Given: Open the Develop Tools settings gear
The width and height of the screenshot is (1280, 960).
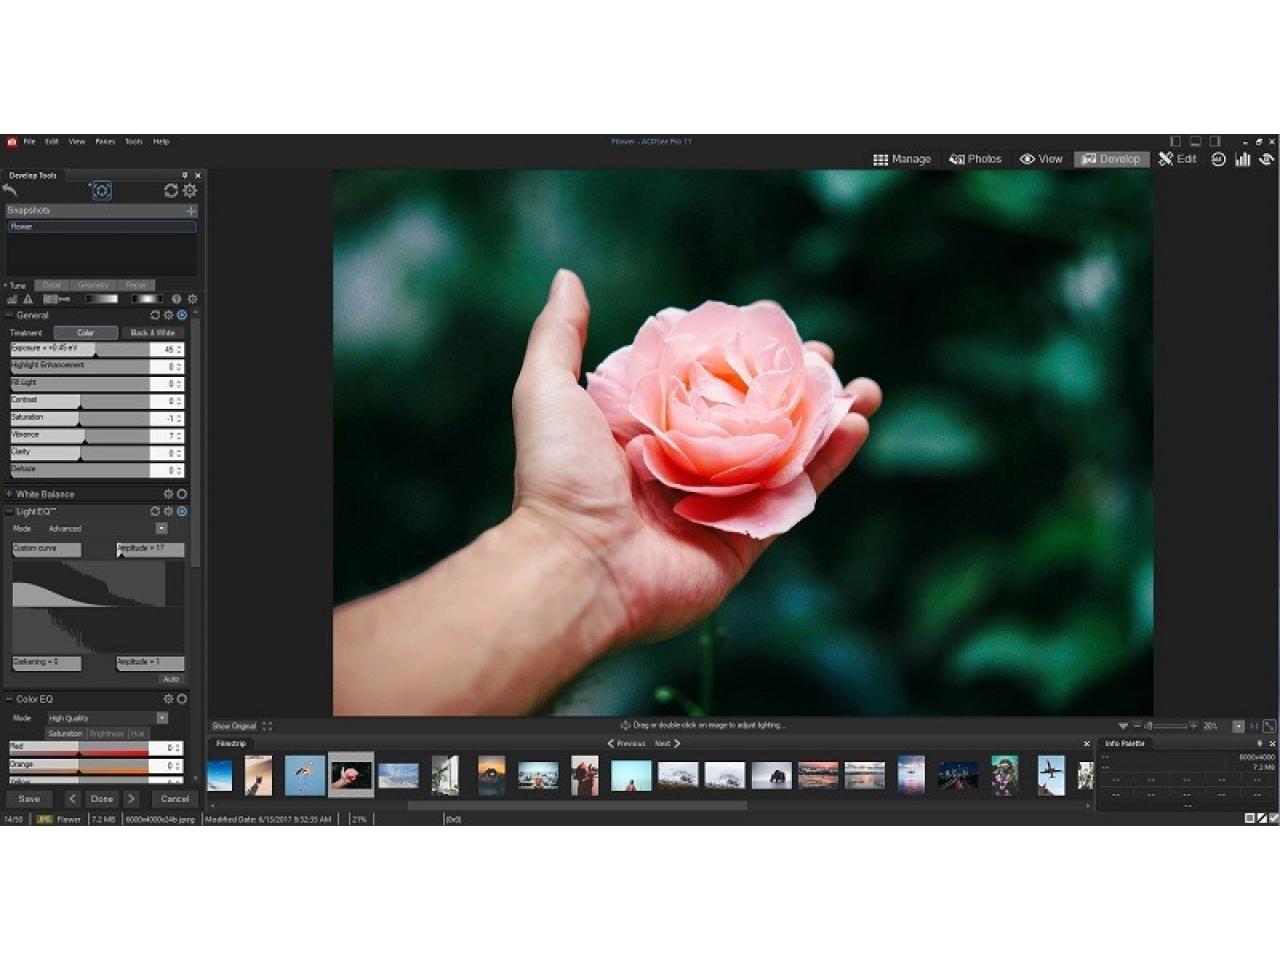Looking at the screenshot, I should pyautogui.click(x=189, y=190).
